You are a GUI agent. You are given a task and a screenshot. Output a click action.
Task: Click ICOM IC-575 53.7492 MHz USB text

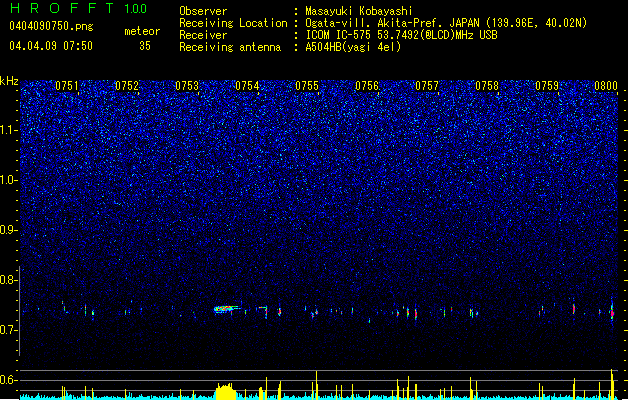pos(401,35)
